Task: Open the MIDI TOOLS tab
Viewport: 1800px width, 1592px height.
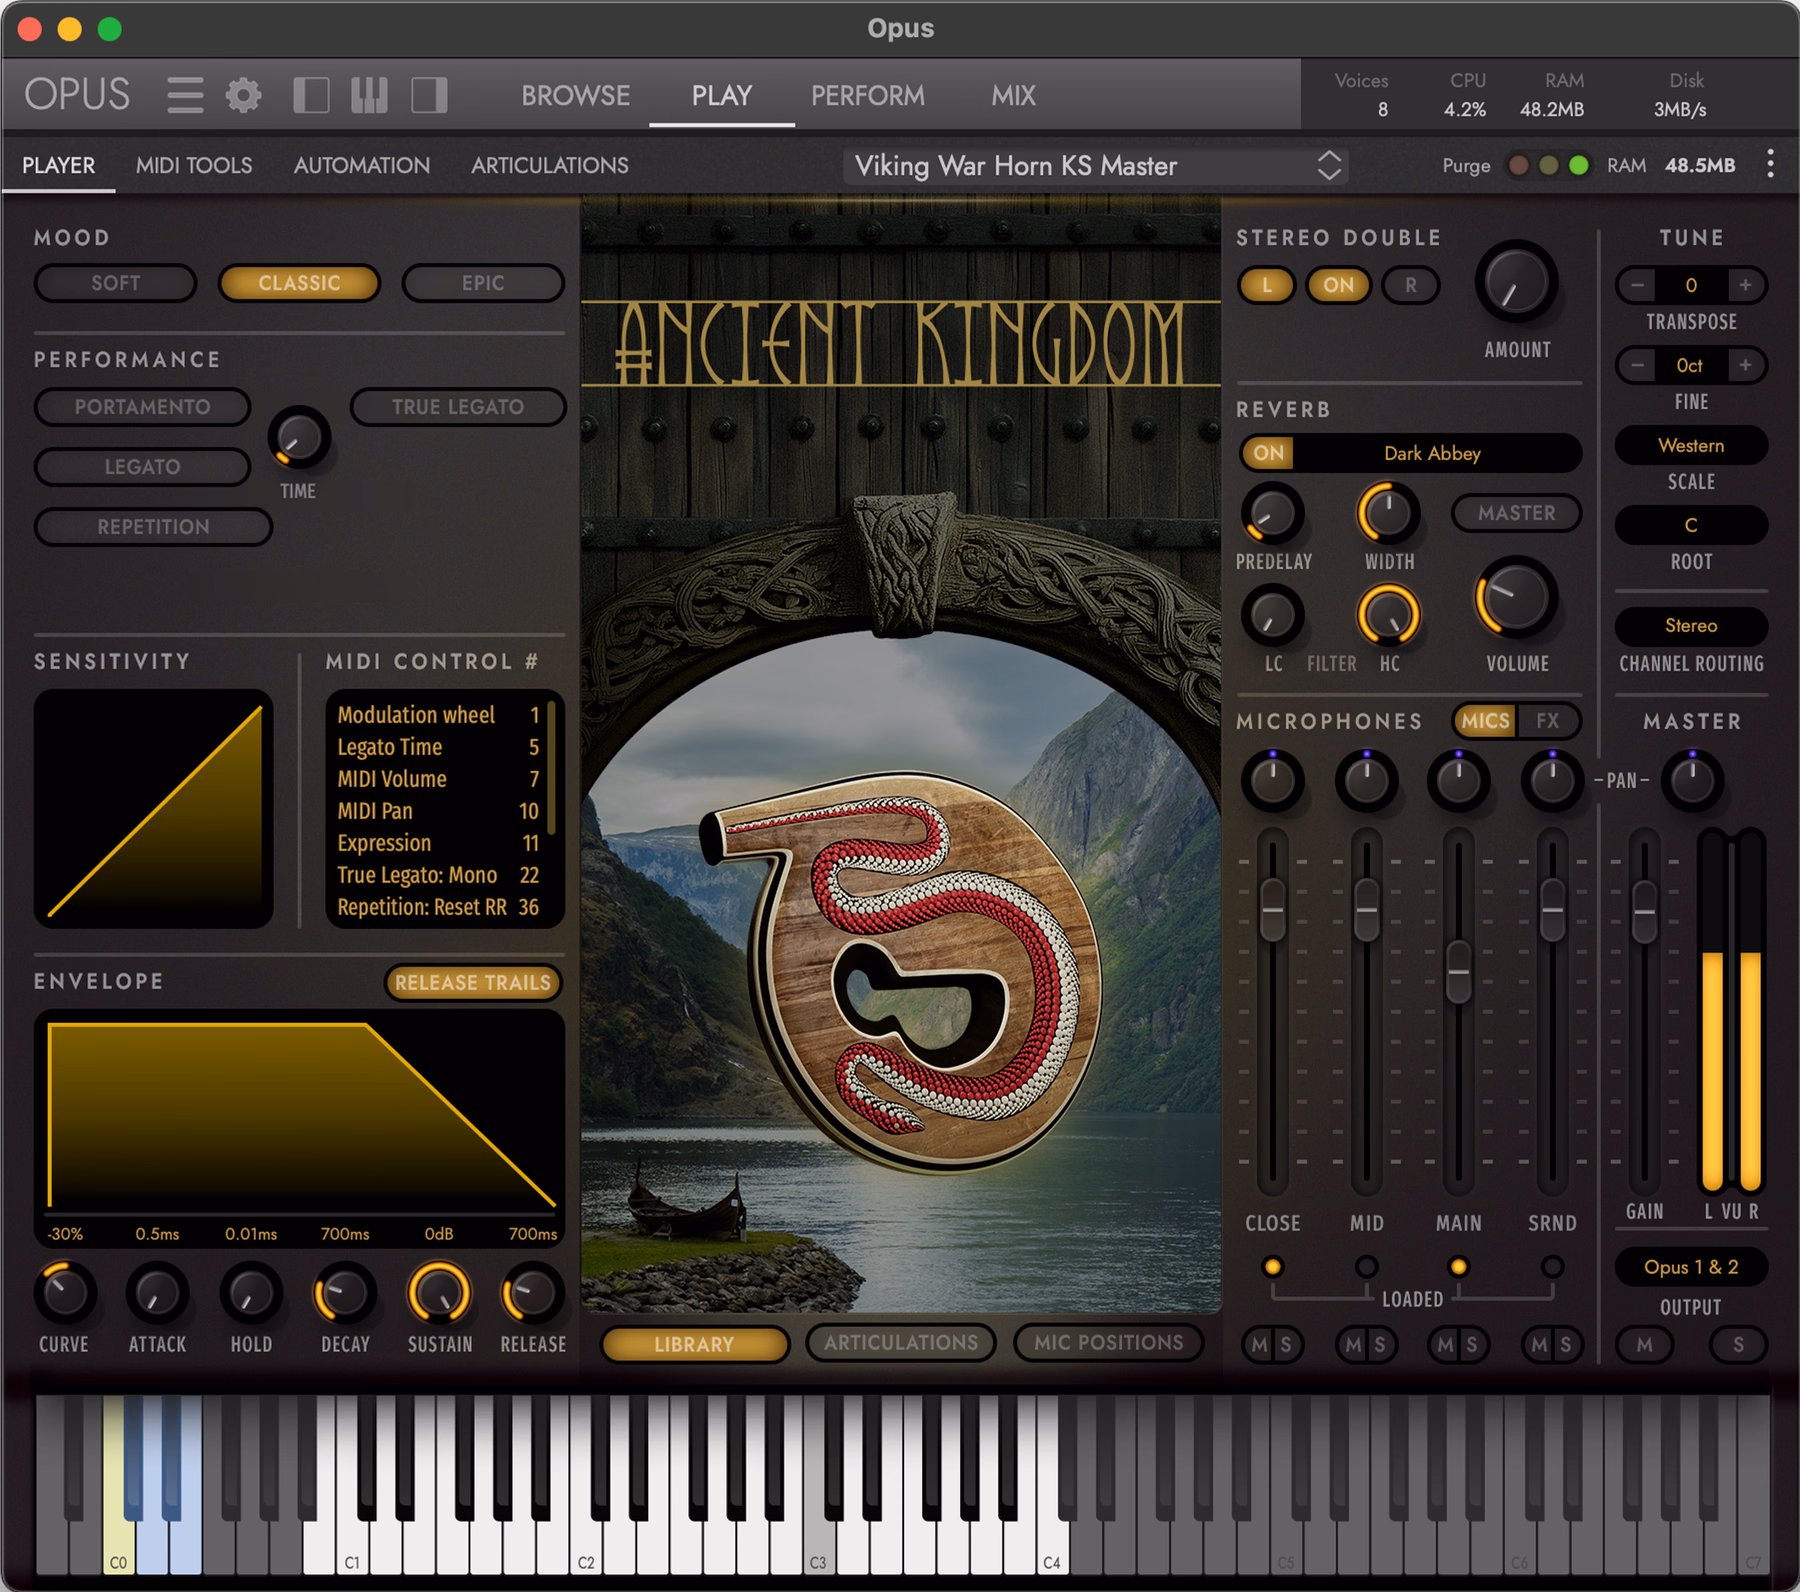Action: point(194,165)
